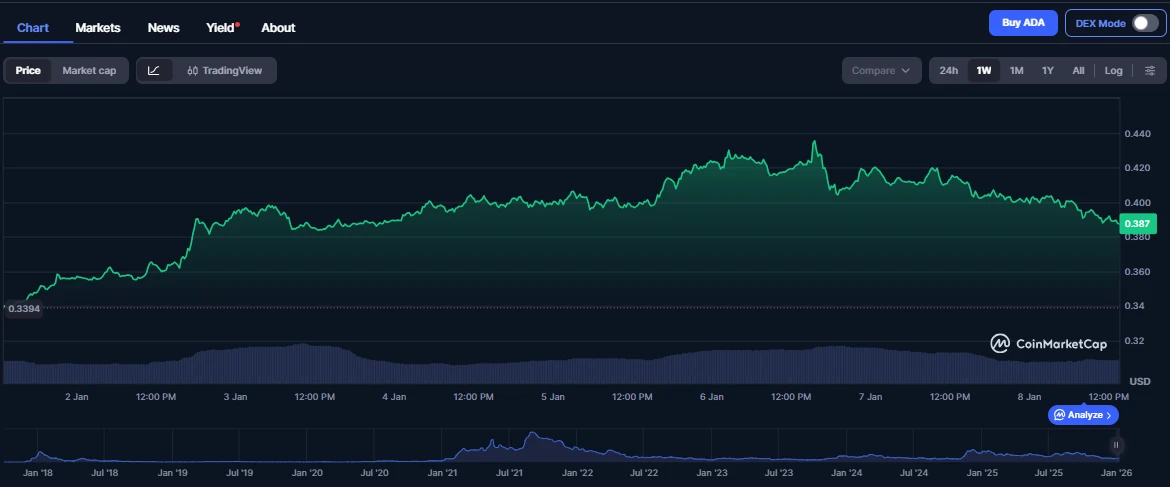This screenshot has width=1170, height=487.
Task: Click the CoinMarketCap watermark logo
Action: (1048, 343)
